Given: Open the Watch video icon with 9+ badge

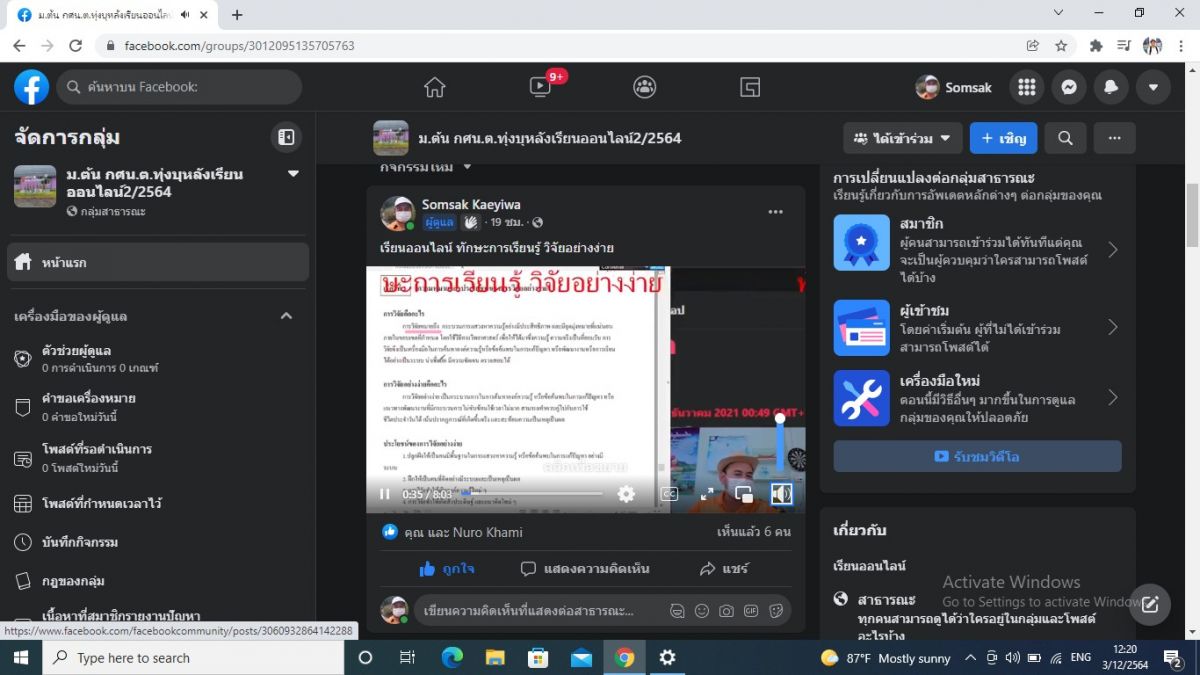Looking at the screenshot, I should coord(541,87).
